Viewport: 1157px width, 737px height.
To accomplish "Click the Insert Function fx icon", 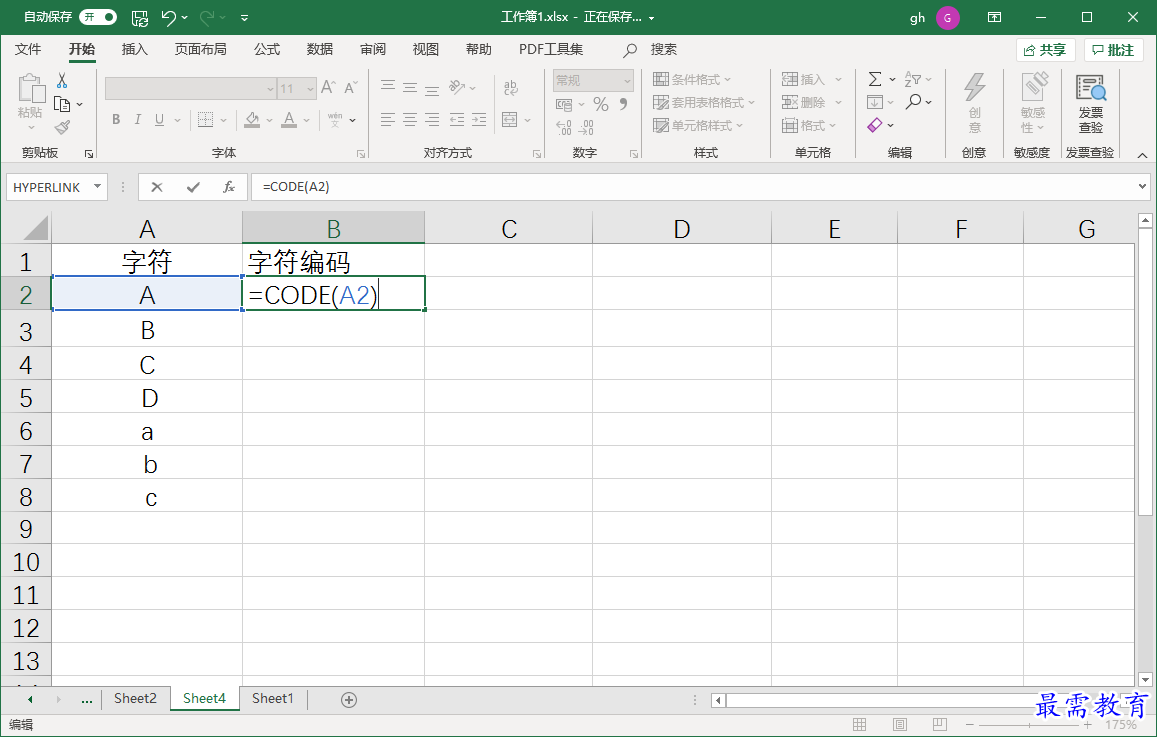I will pos(229,187).
